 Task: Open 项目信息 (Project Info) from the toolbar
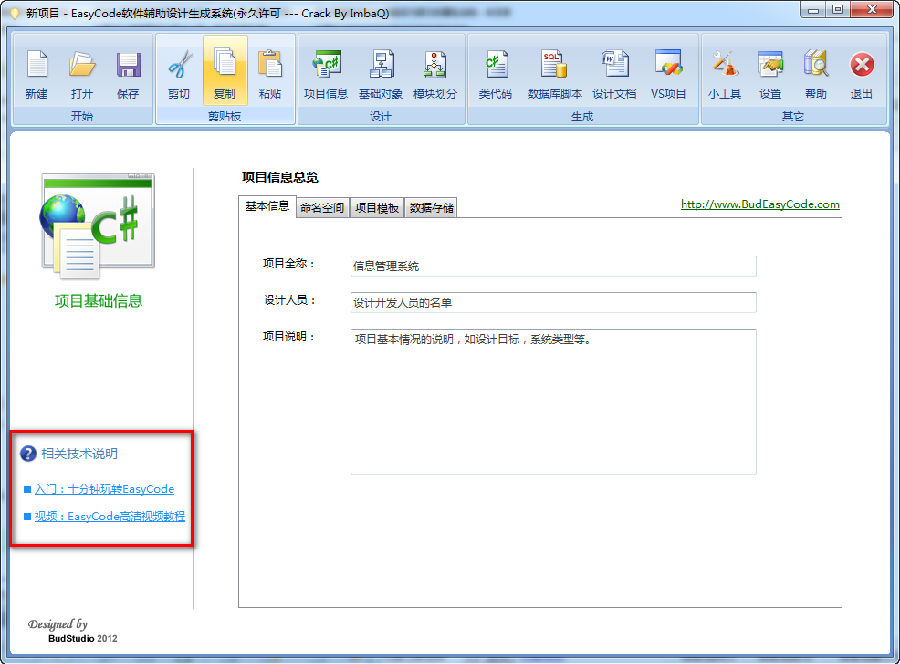(326, 74)
